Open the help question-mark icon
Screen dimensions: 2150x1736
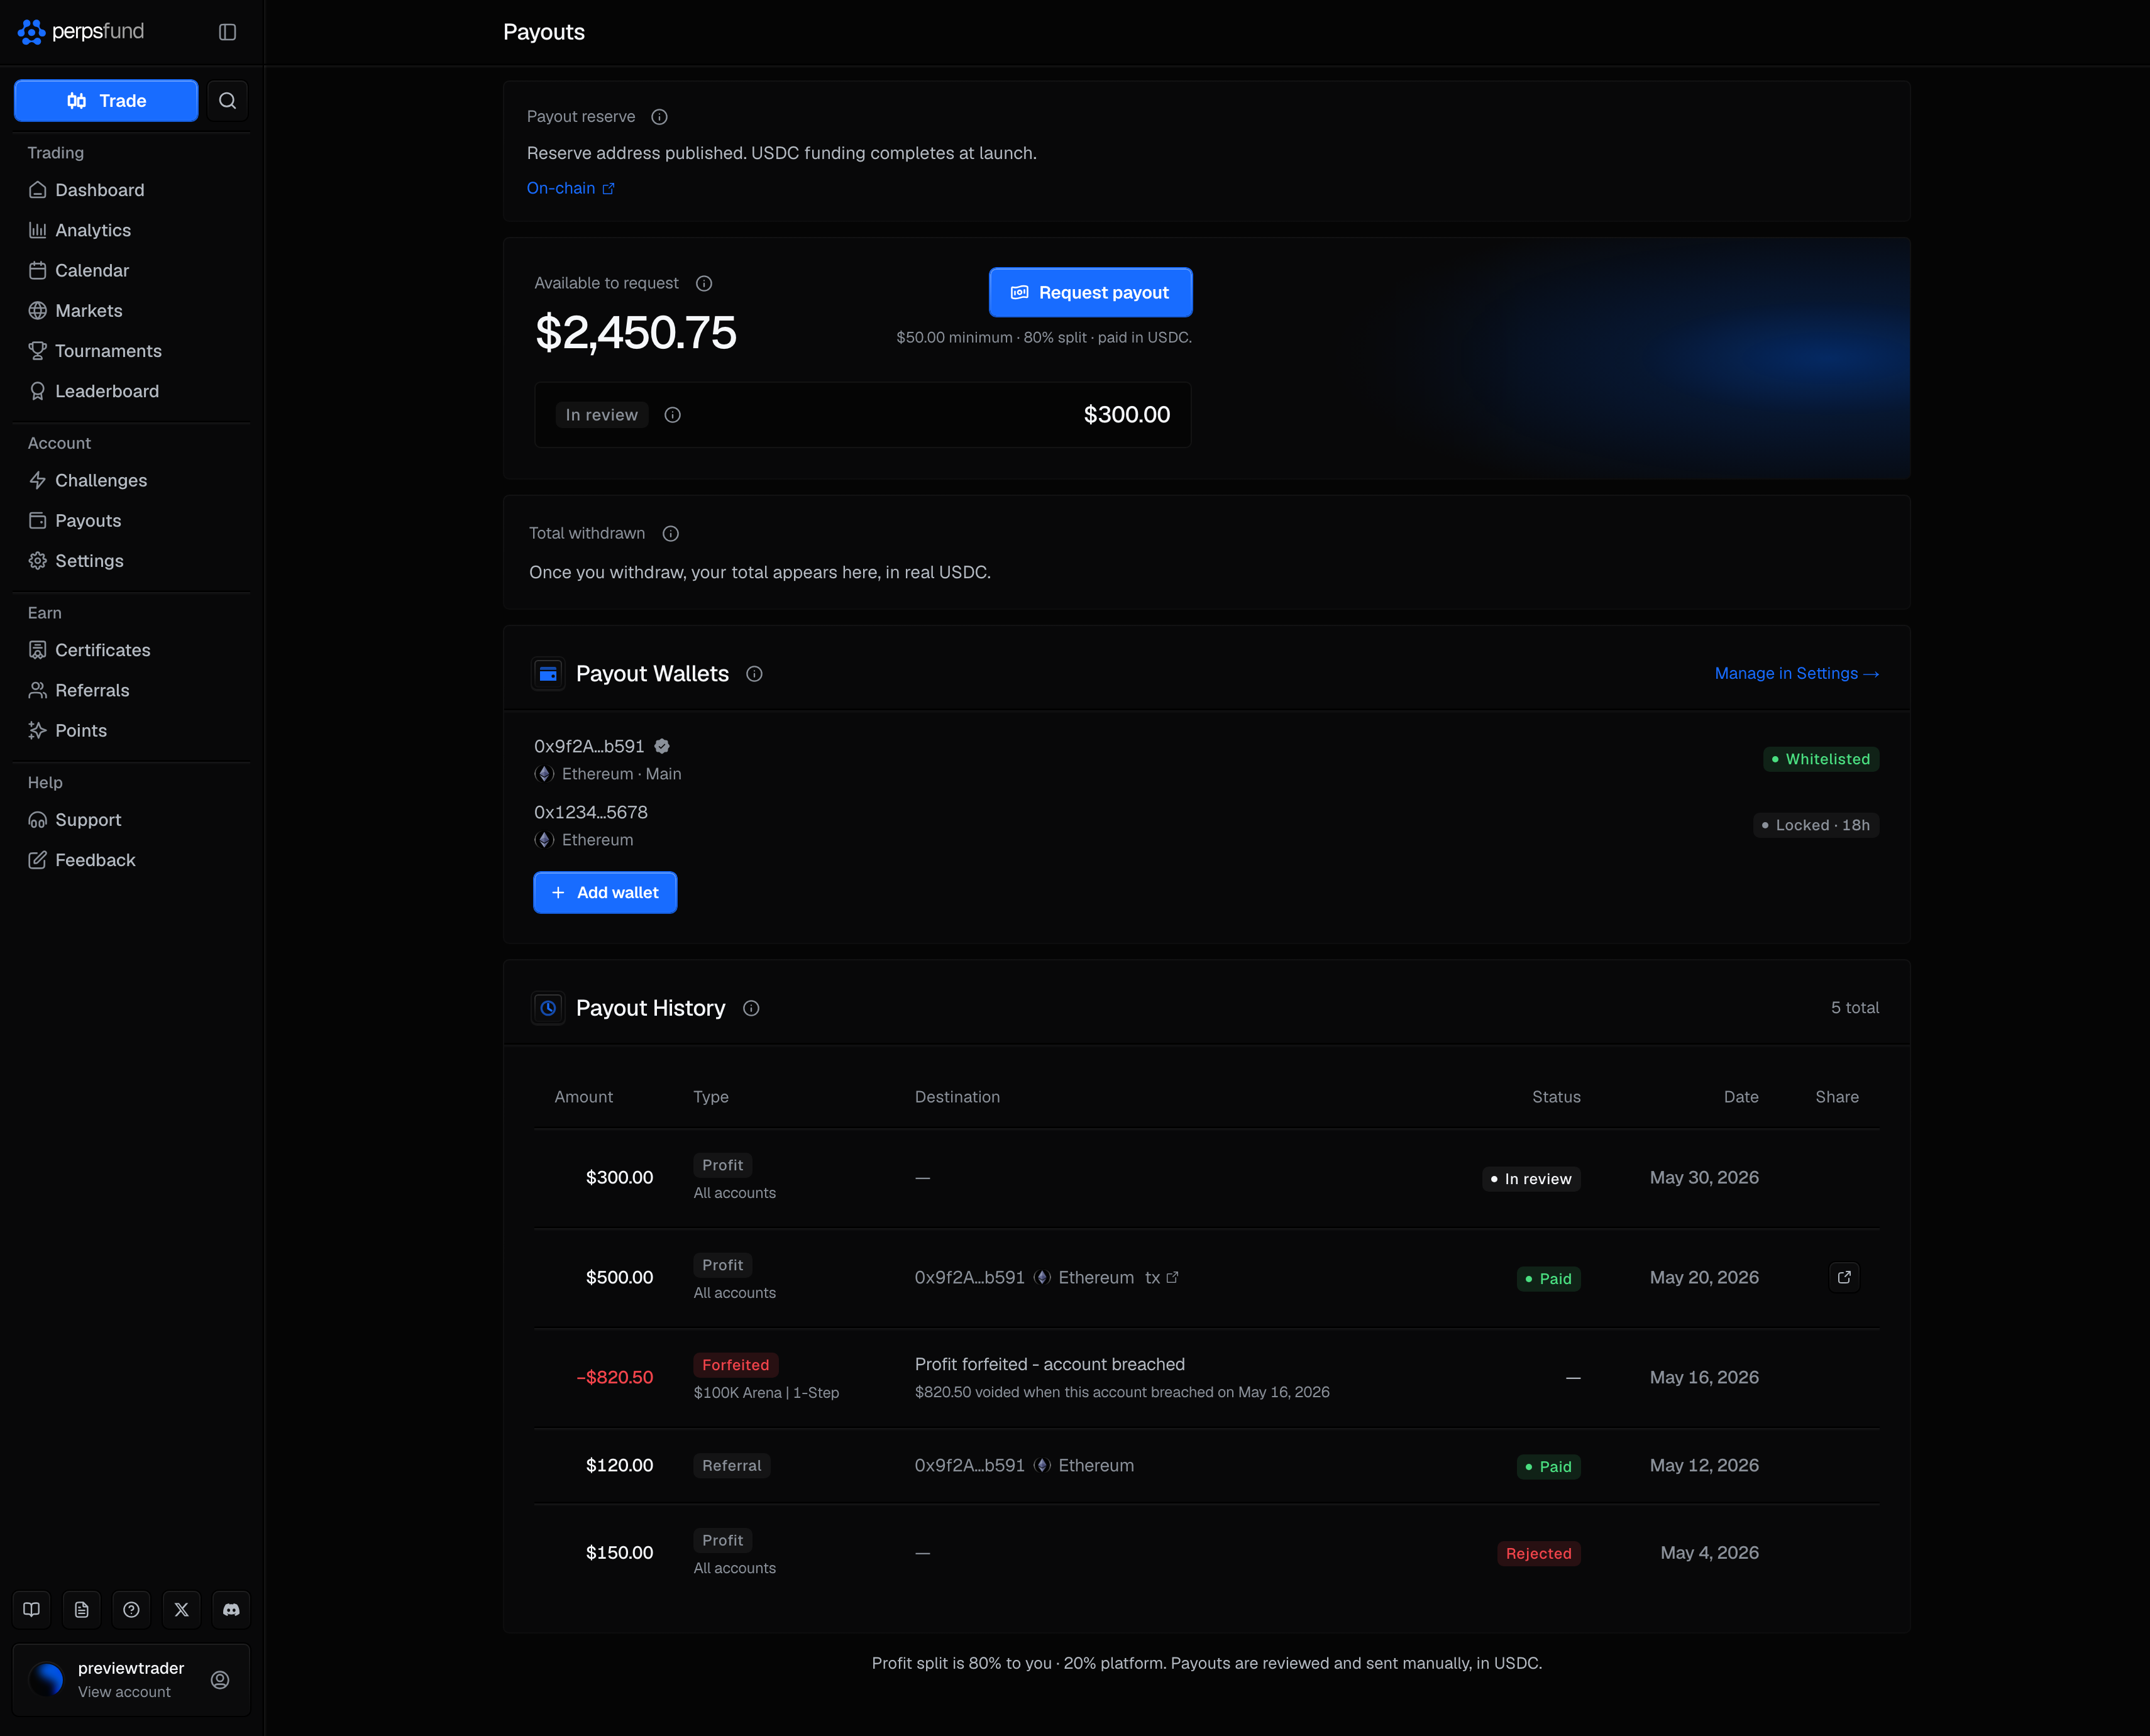point(131,1609)
